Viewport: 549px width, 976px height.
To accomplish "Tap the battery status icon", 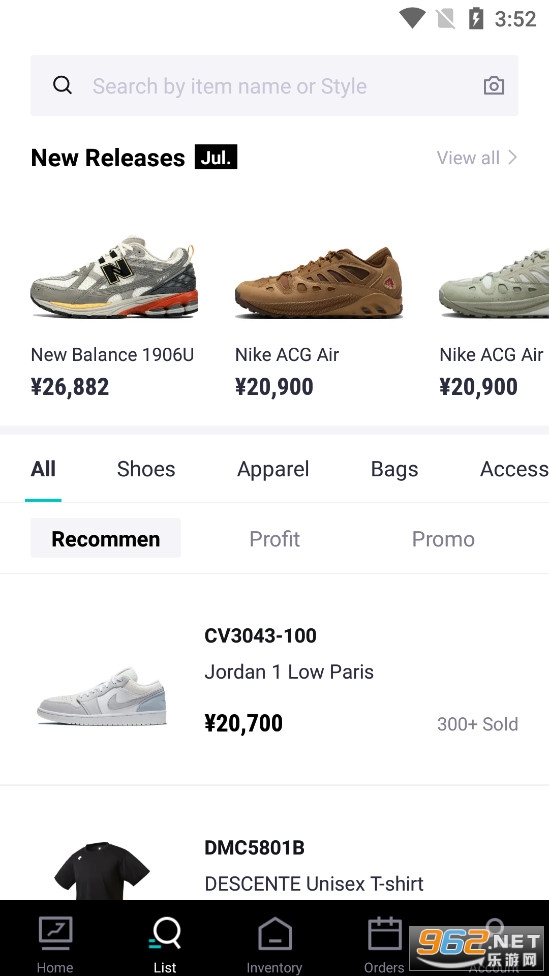I will 476,18.
